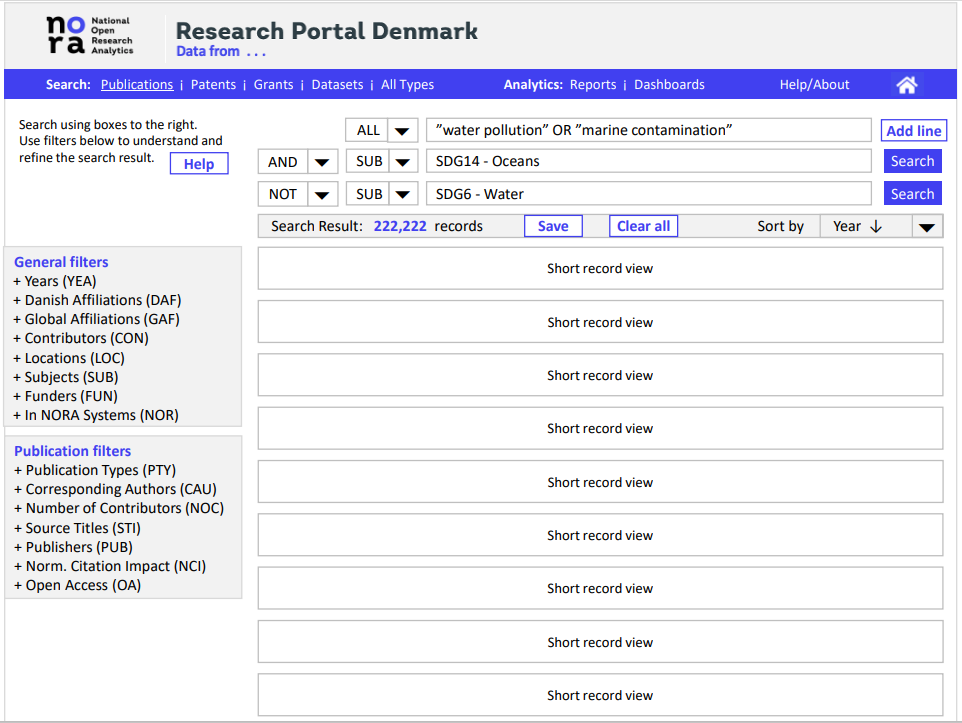Screen dimensions: 962x723
Task: Expand the Danish Affiliations (DAF) filter
Action: (x=97, y=300)
